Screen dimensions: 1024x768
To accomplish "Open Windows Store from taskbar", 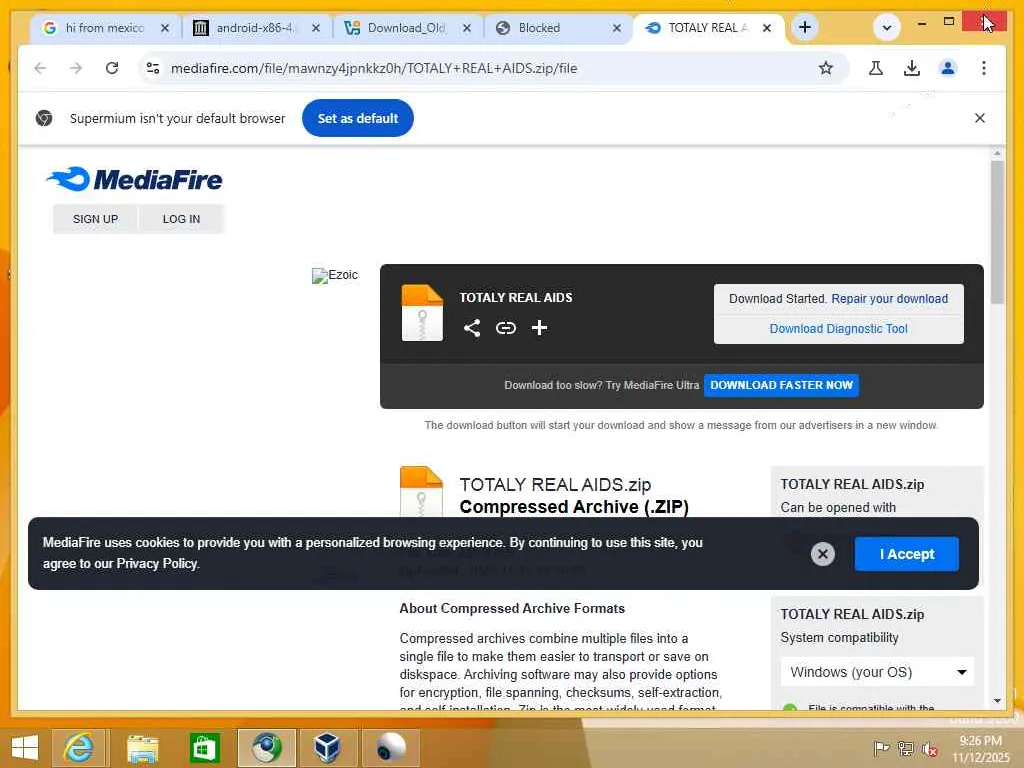I will point(204,748).
